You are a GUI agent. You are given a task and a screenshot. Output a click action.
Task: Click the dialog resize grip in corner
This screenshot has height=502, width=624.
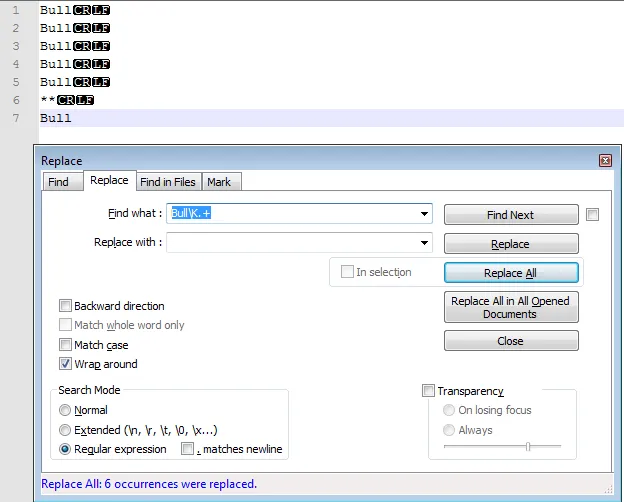pyautogui.click(x=608, y=490)
